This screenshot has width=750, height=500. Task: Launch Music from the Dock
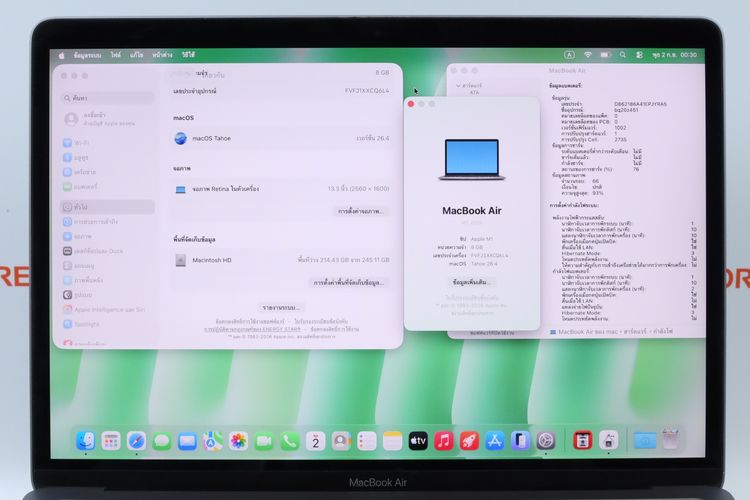coord(444,441)
